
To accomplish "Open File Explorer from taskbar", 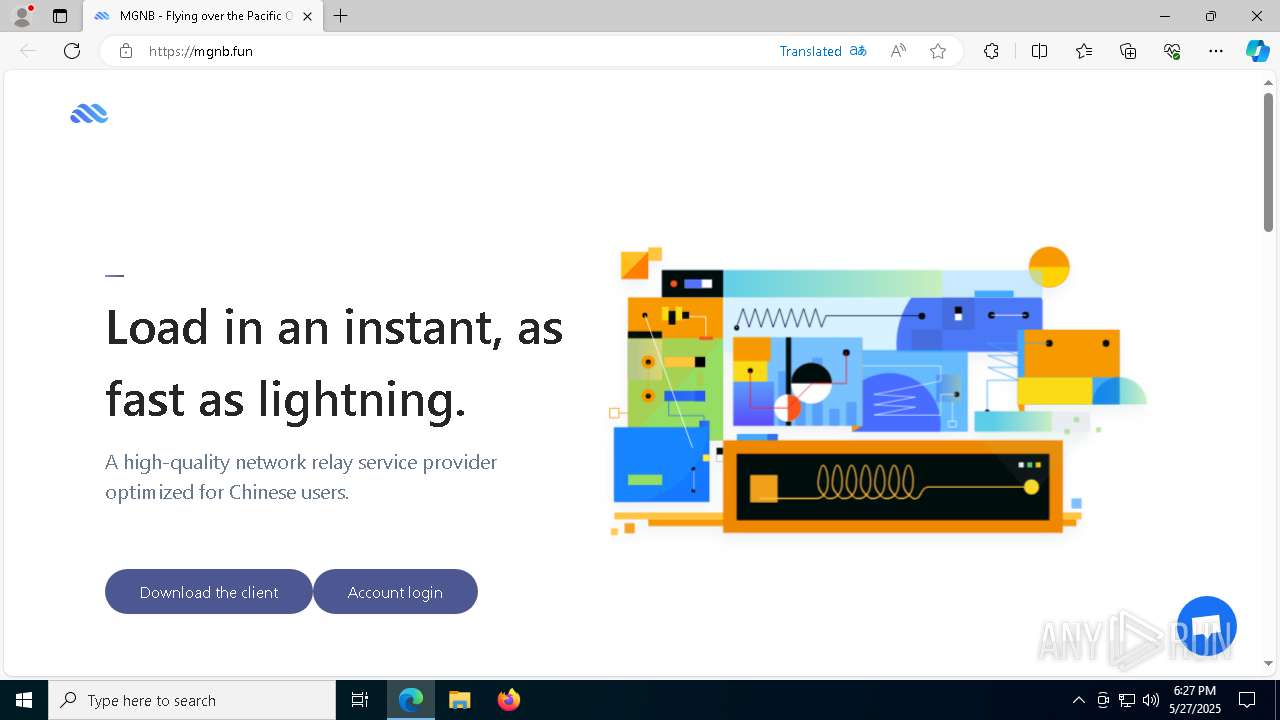I will (460, 700).
